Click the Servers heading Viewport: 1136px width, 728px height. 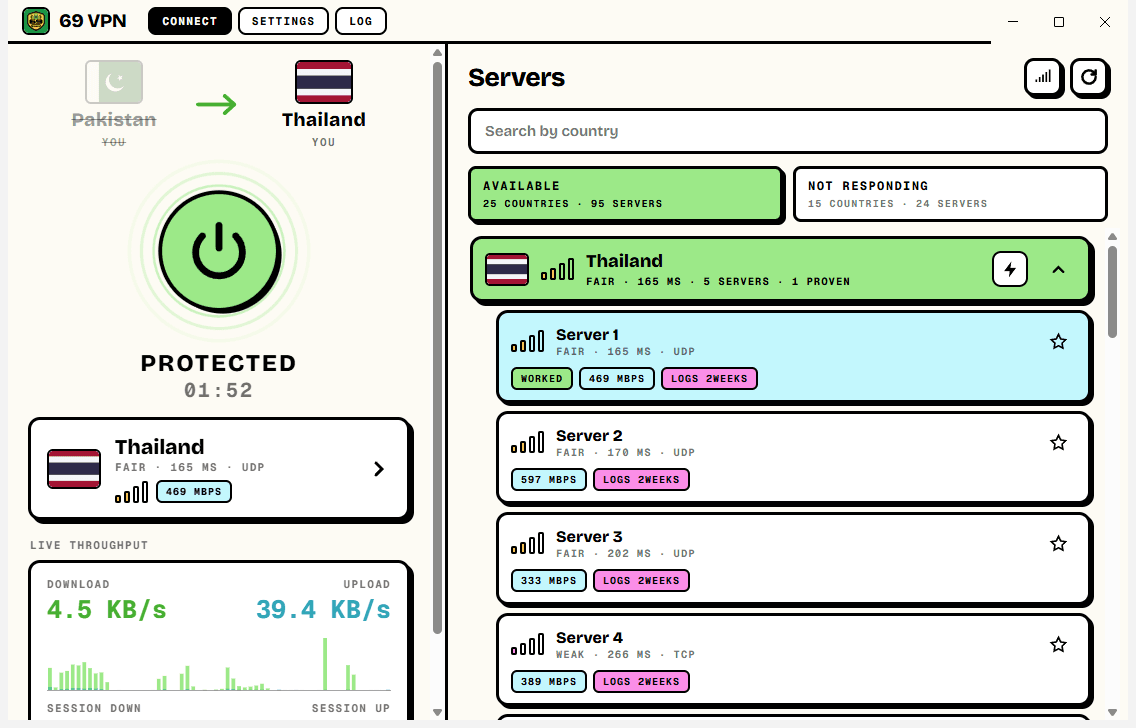[x=517, y=78]
